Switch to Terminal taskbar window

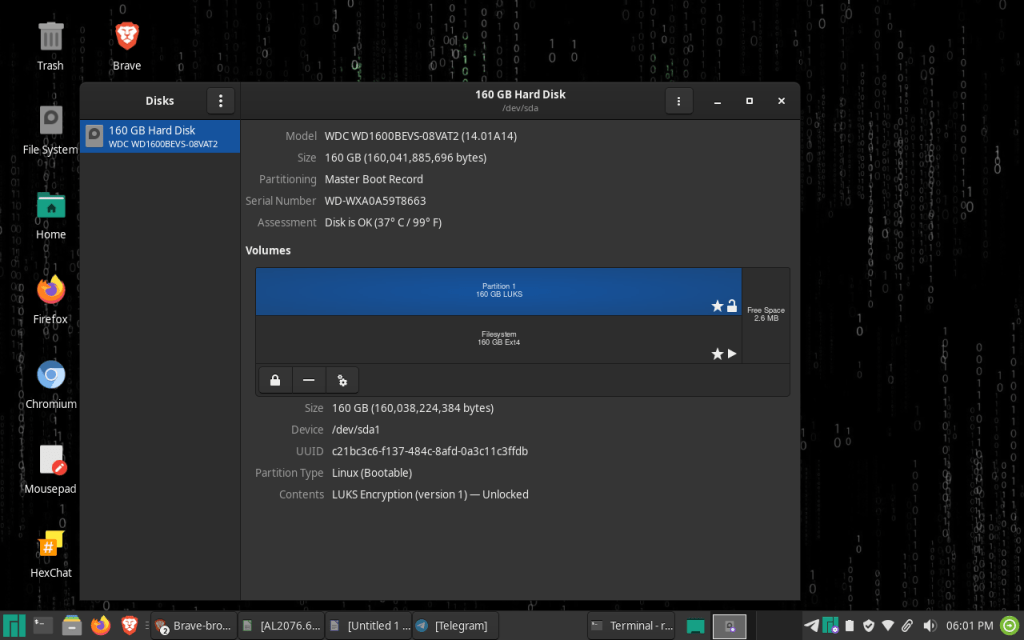pyautogui.click(x=632, y=626)
